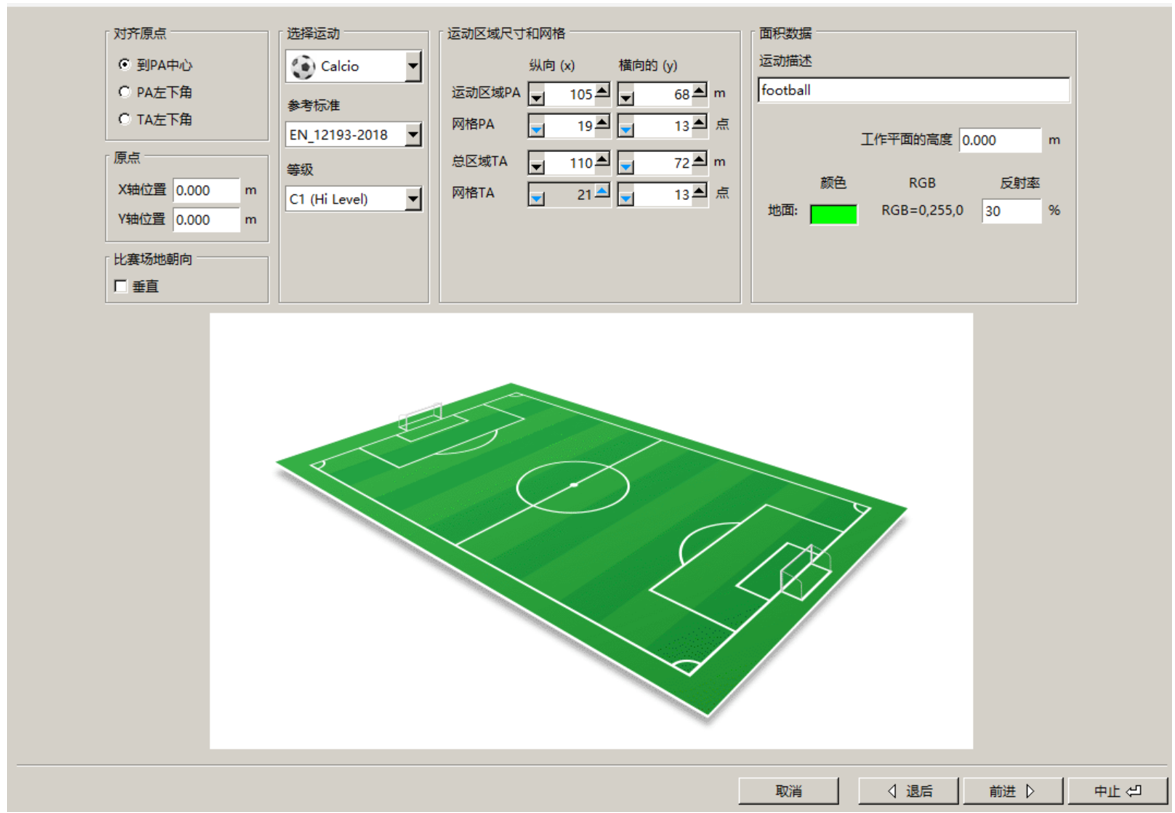This screenshot has height=813, width=1175.
Task: Select the 到PA中心 radio button
Action: tap(124, 65)
